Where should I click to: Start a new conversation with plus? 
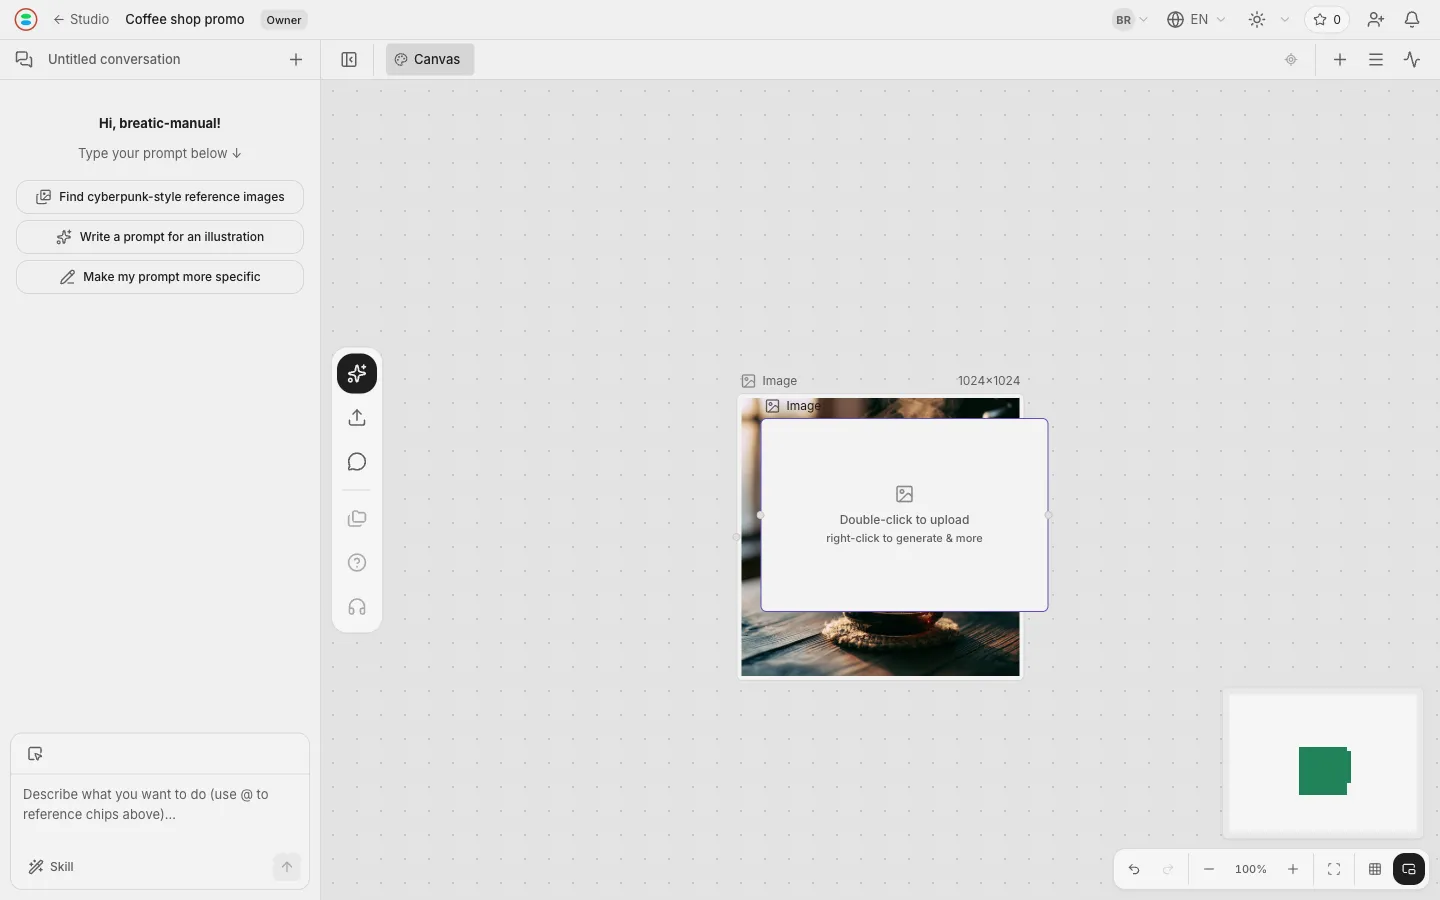pyautogui.click(x=296, y=60)
